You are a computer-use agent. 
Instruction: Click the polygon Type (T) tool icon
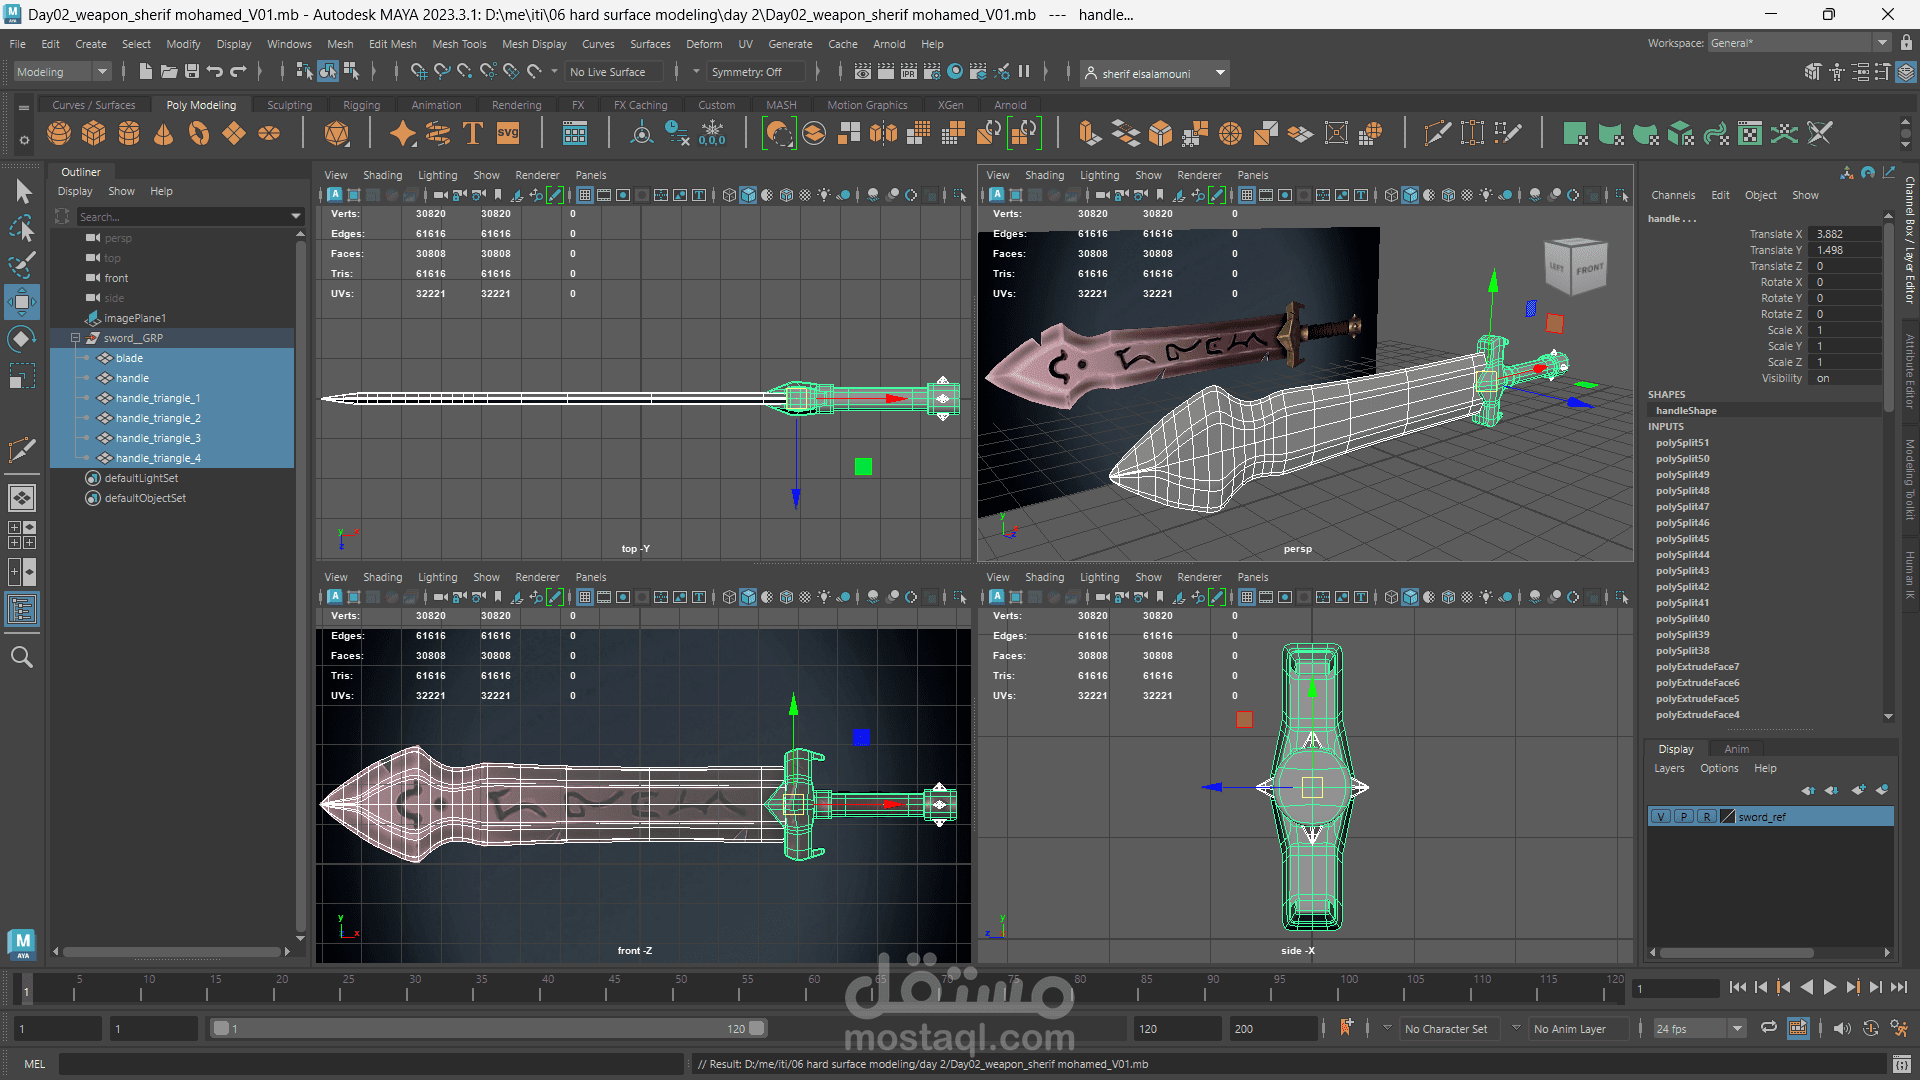point(473,133)
